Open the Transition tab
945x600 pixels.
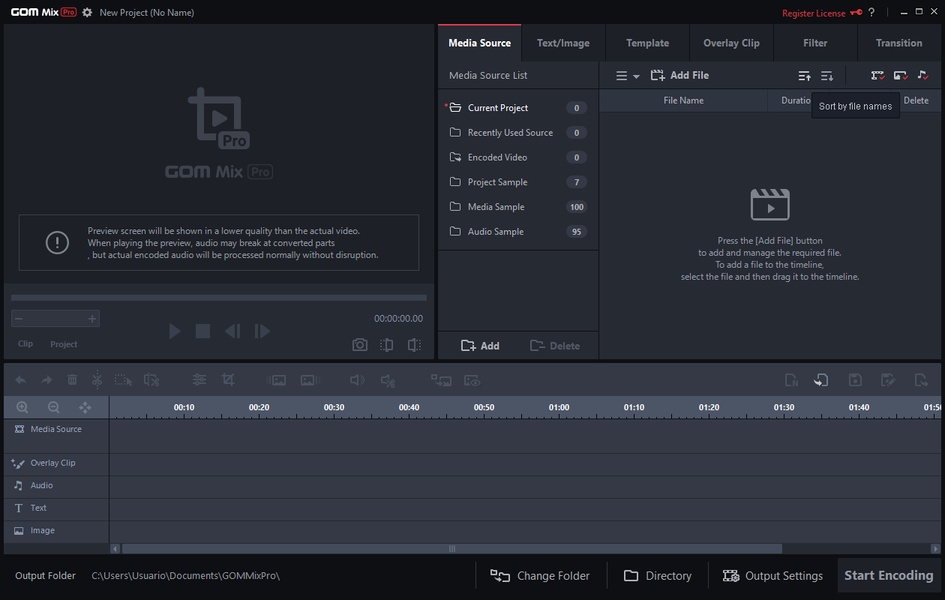(x=898, y=43)
